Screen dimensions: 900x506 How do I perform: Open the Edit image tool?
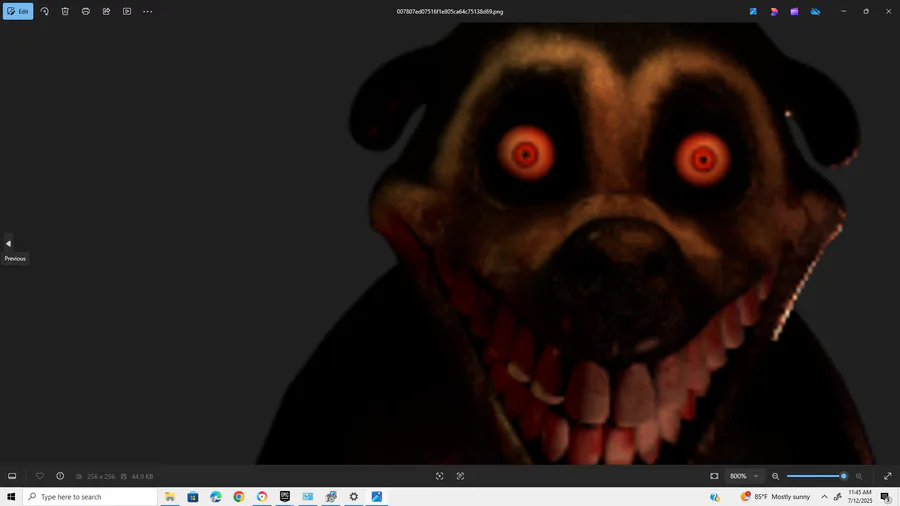(18, 11)
